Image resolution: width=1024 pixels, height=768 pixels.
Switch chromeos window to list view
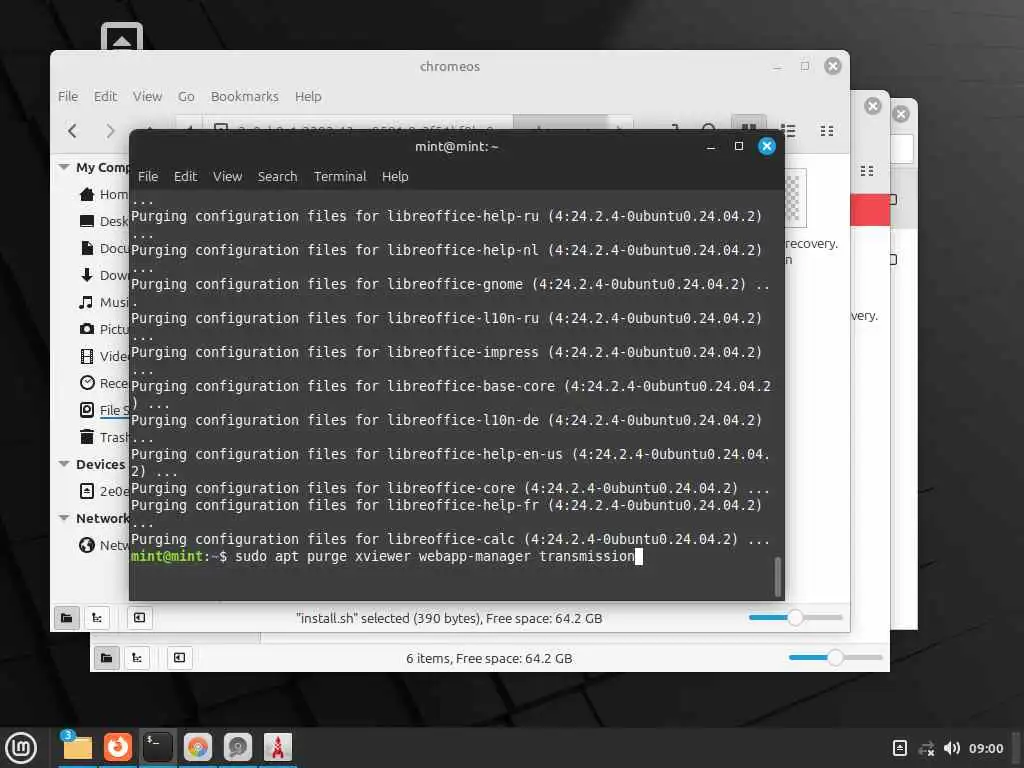click(x=788, y=131)
